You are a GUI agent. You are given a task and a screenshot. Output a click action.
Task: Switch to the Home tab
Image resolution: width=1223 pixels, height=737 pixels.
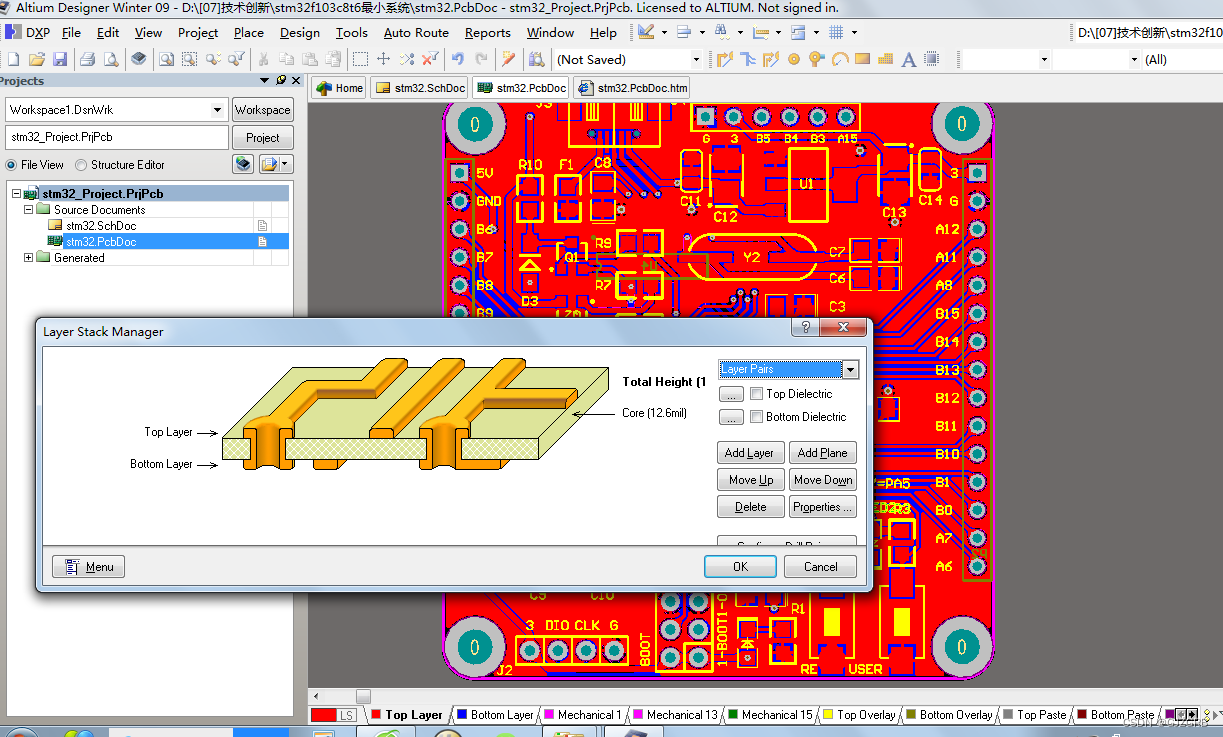(x=340, y=88)
